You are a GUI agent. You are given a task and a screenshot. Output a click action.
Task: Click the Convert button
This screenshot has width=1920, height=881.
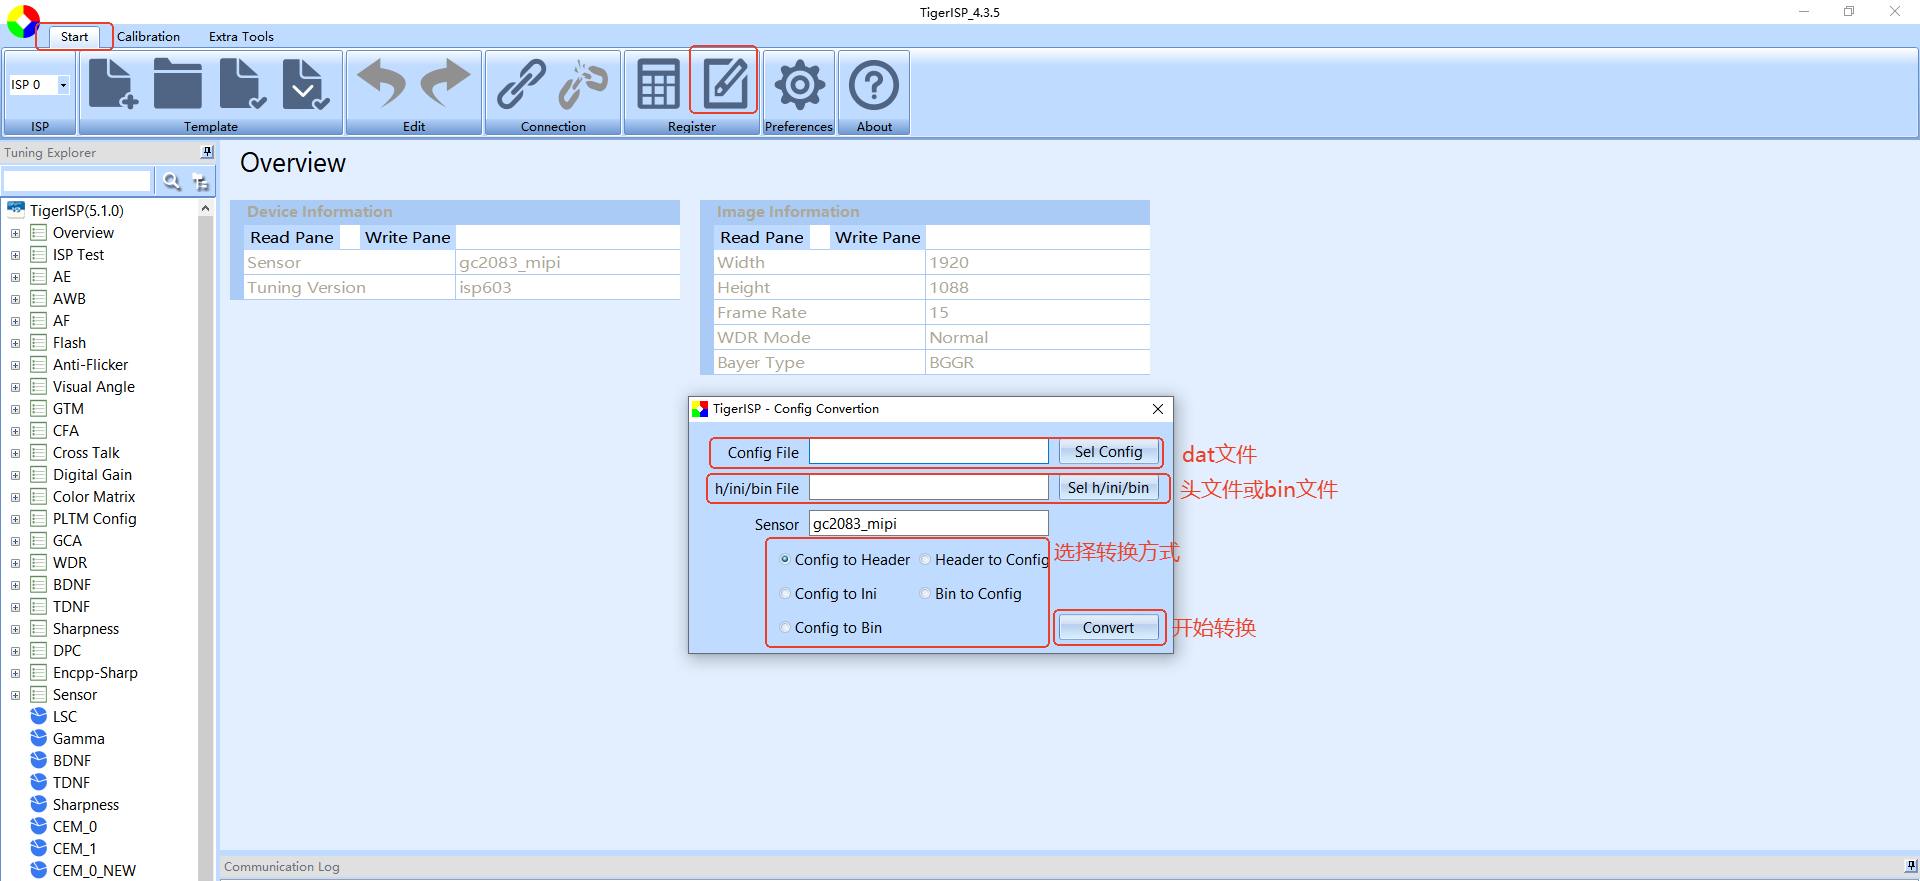(1108, 628)
